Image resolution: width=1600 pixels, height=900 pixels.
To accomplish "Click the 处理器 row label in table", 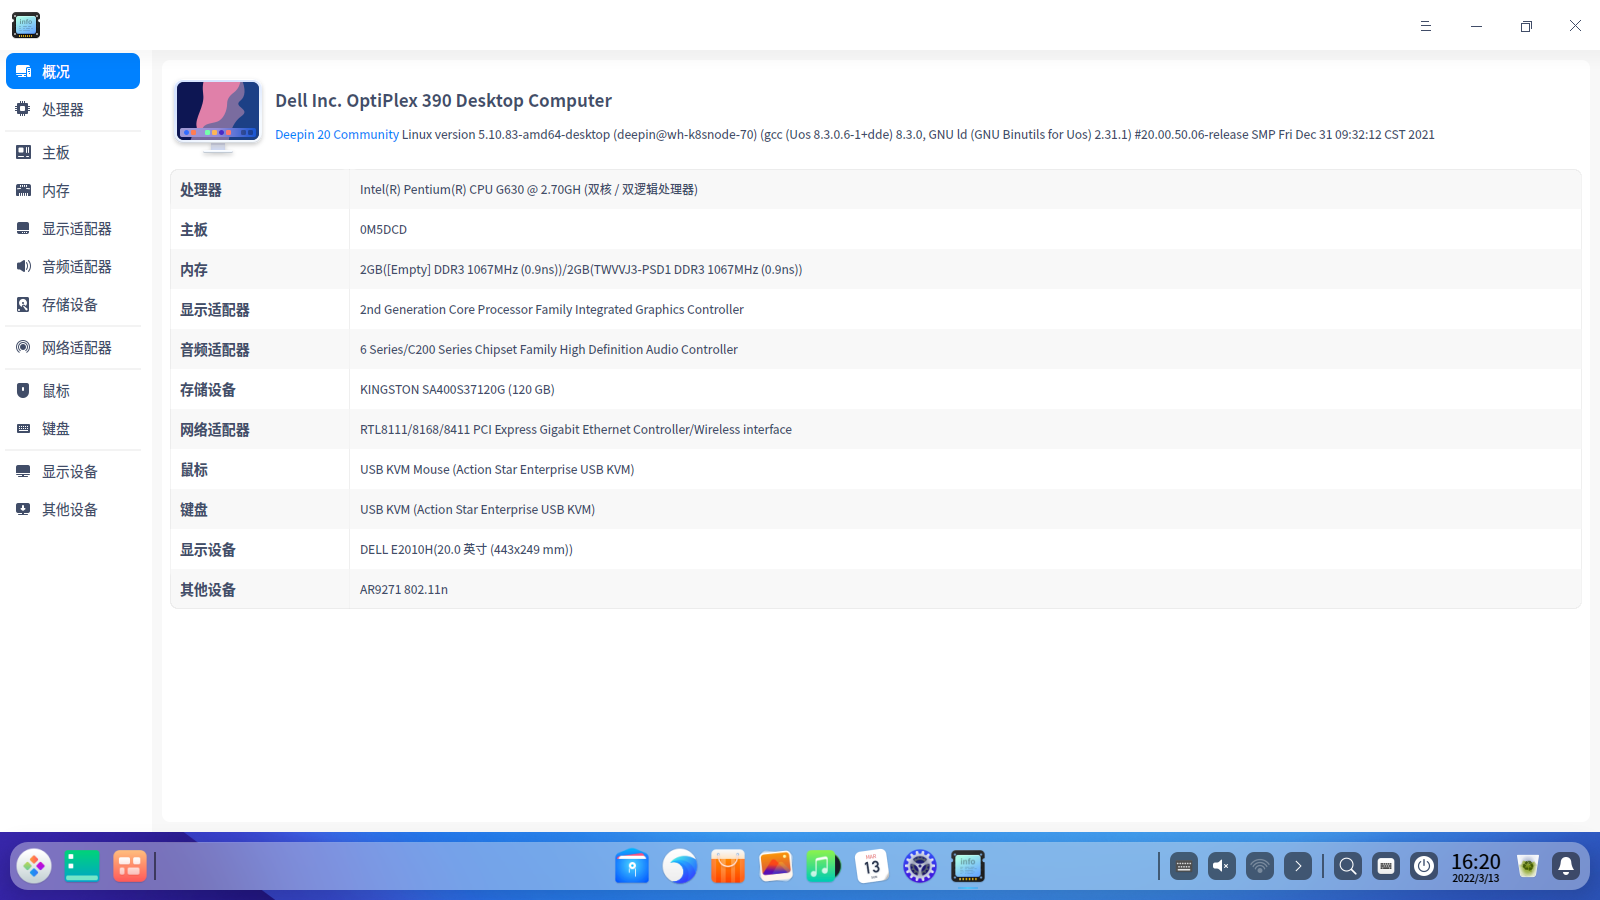I will (x=201, y=189).
